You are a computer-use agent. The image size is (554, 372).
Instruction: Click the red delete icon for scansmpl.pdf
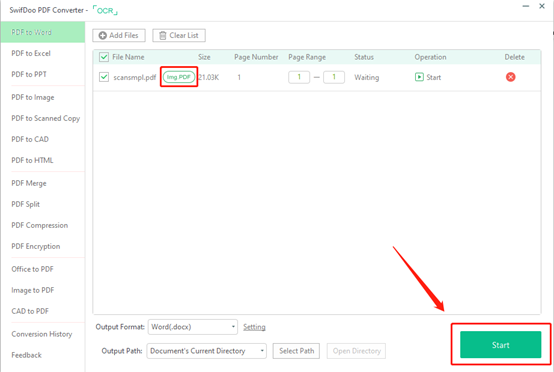[x=510, y=77]
